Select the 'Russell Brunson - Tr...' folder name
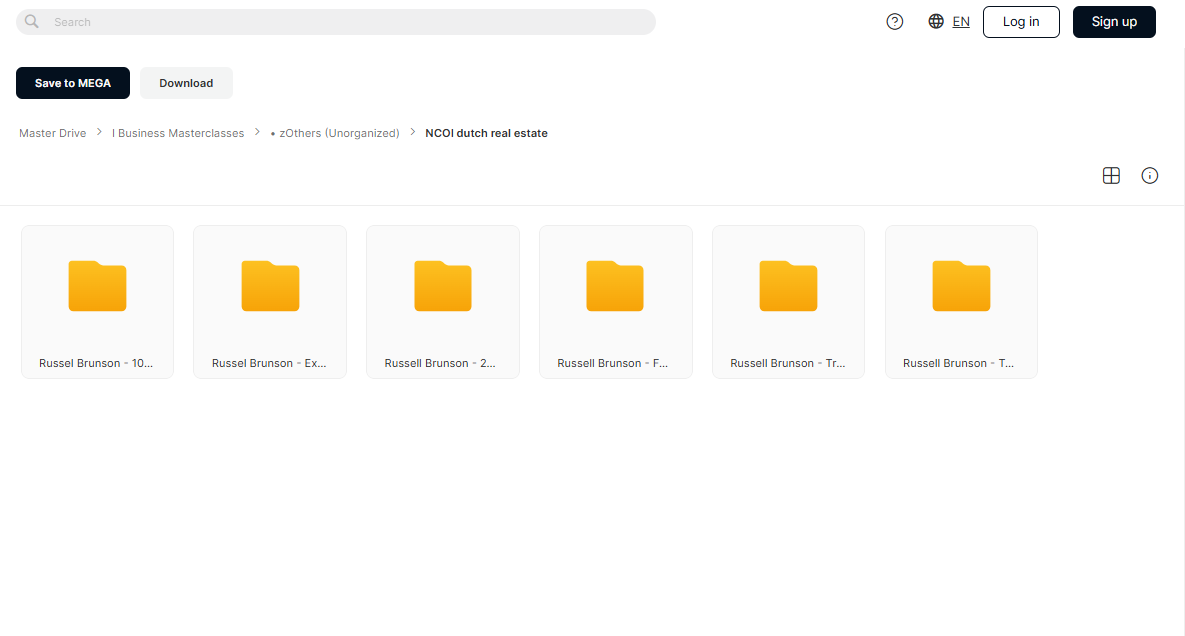 [787, 363]
